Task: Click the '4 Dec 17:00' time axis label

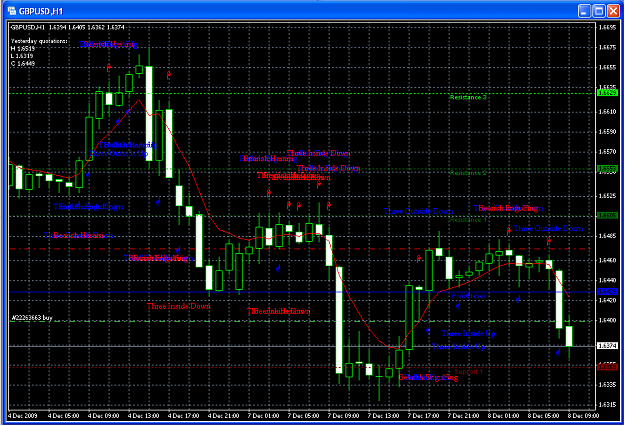Action: click(183, 416)
